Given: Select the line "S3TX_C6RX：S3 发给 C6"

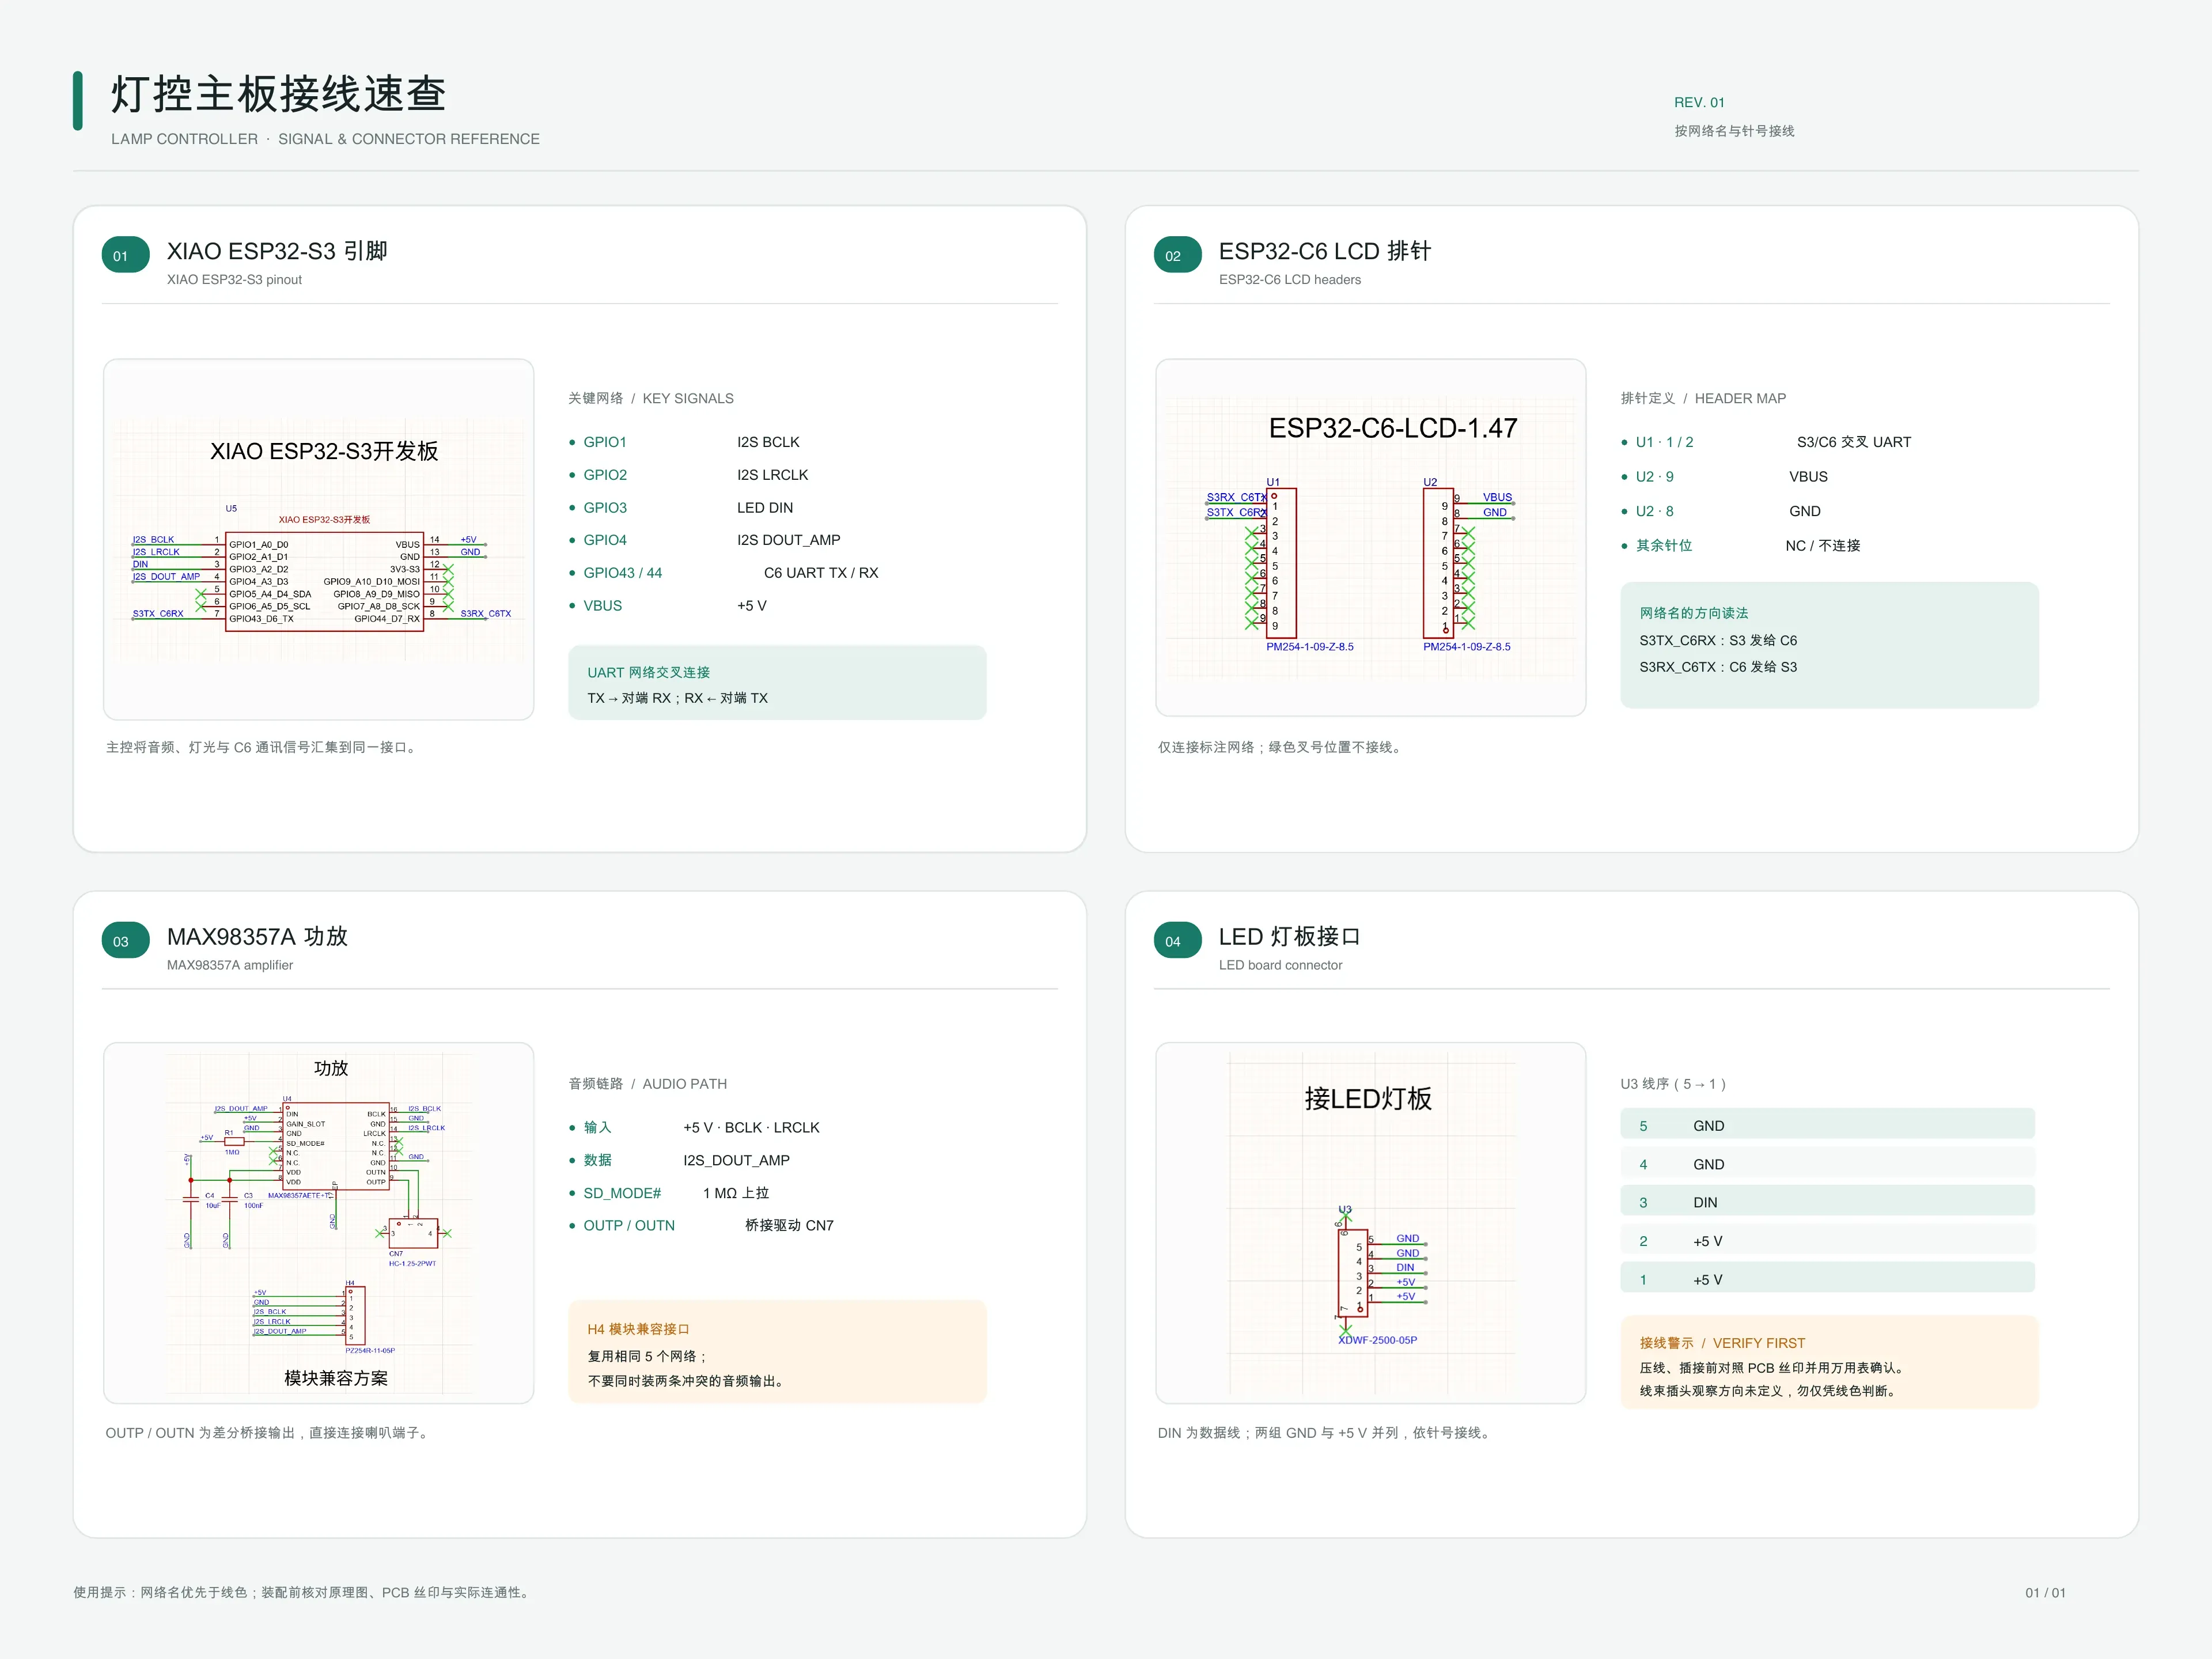Looking at the screenshot, I should coord(1718,641).
